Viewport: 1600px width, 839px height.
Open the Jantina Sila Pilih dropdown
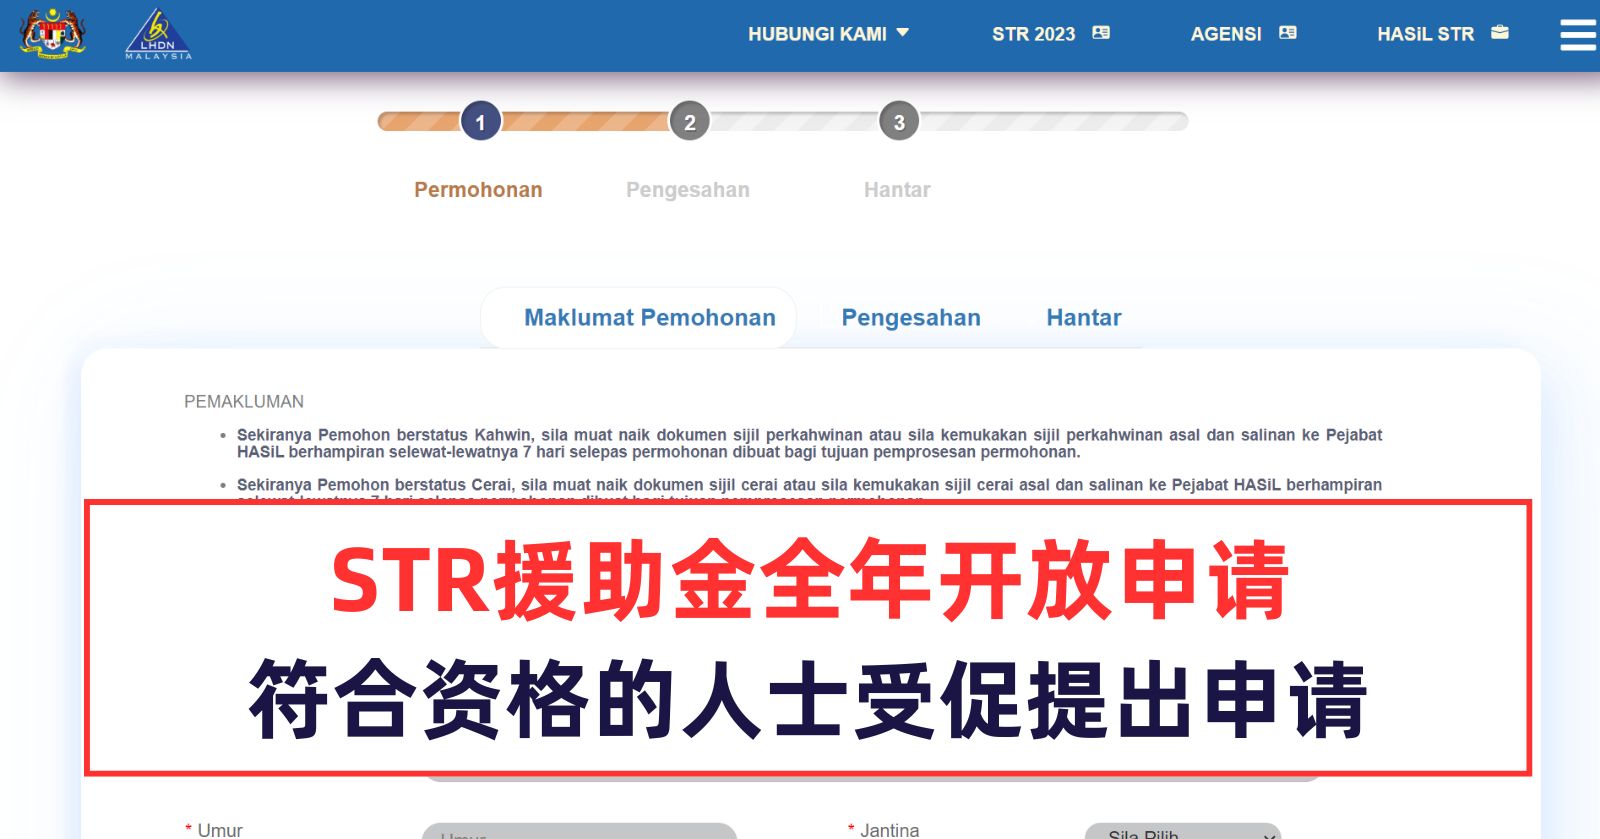tap(1183, 832)
